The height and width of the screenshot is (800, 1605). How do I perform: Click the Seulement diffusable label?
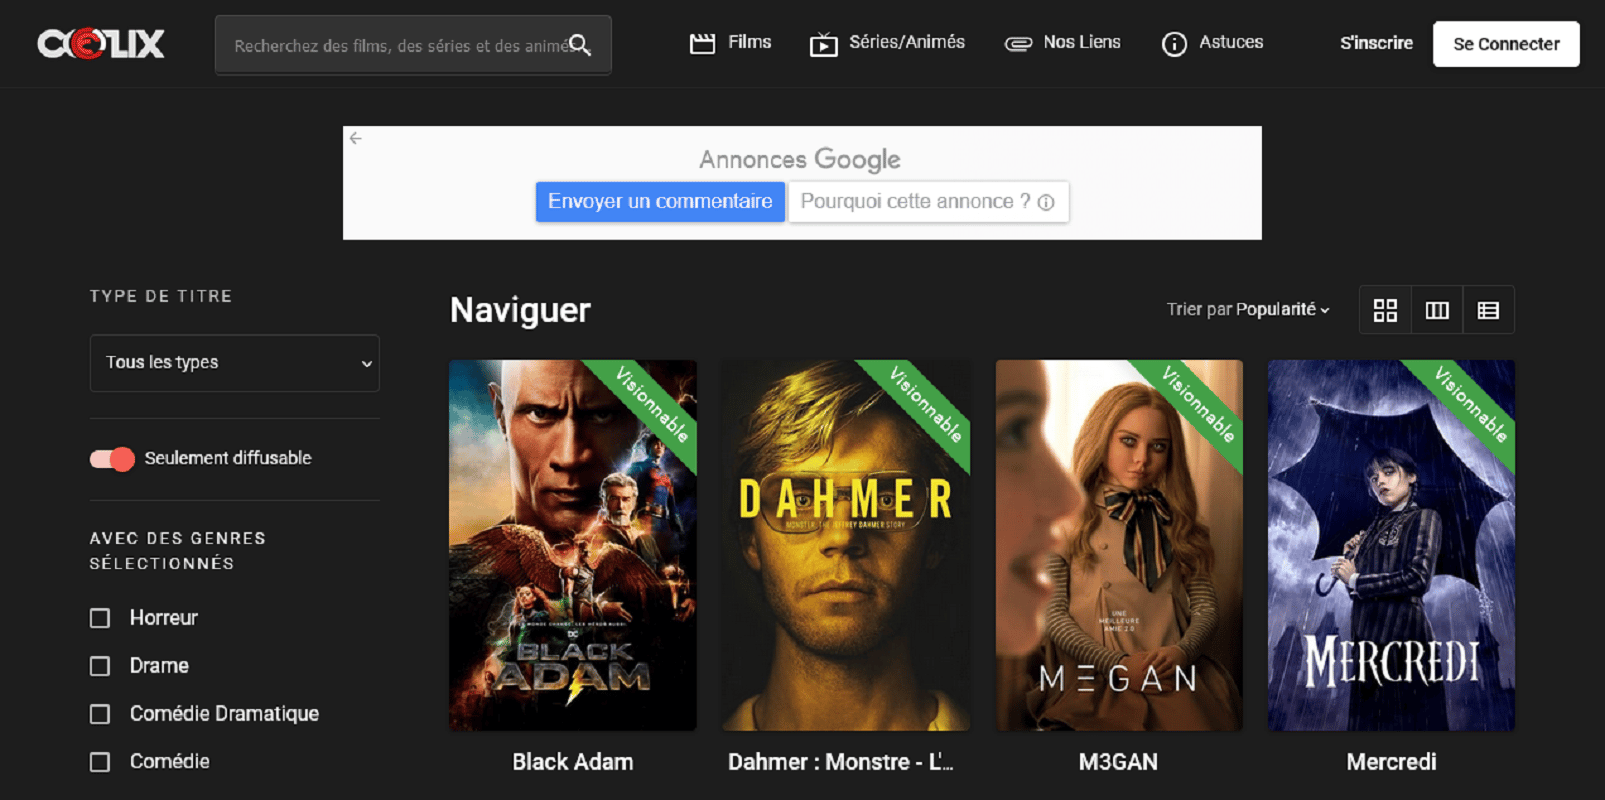click(x=228, y=458)
